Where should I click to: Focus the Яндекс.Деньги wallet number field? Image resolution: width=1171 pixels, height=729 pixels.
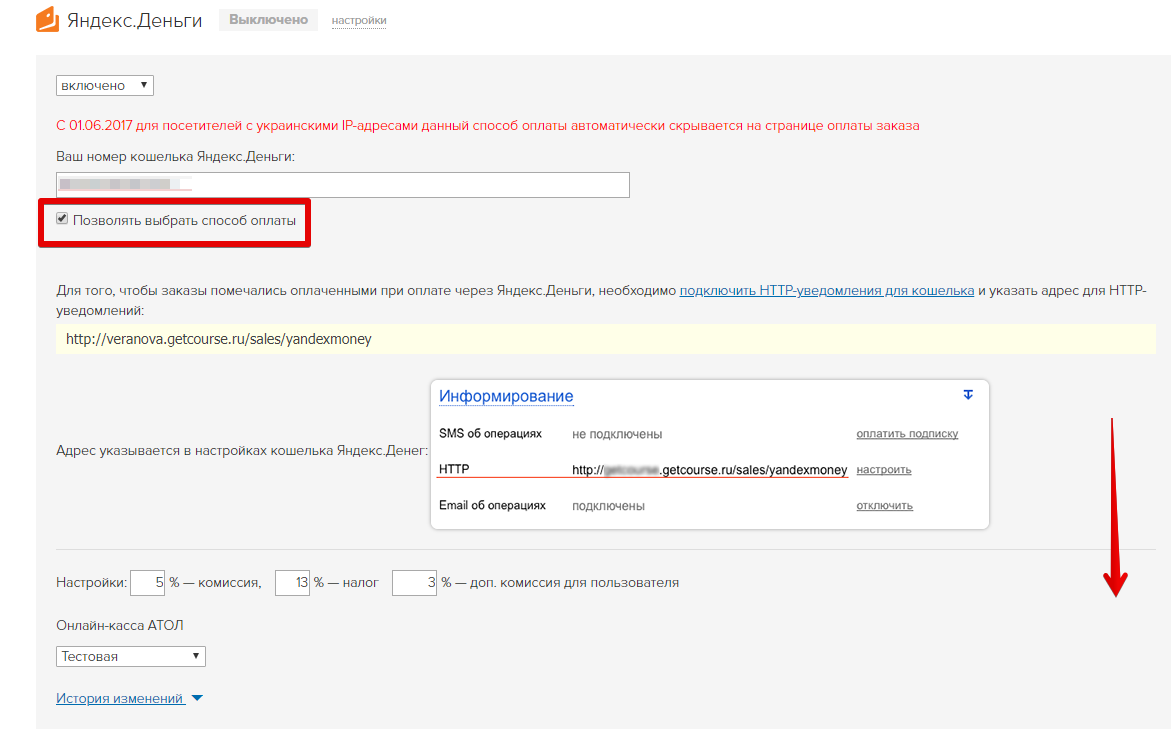[x=343, y=184]
